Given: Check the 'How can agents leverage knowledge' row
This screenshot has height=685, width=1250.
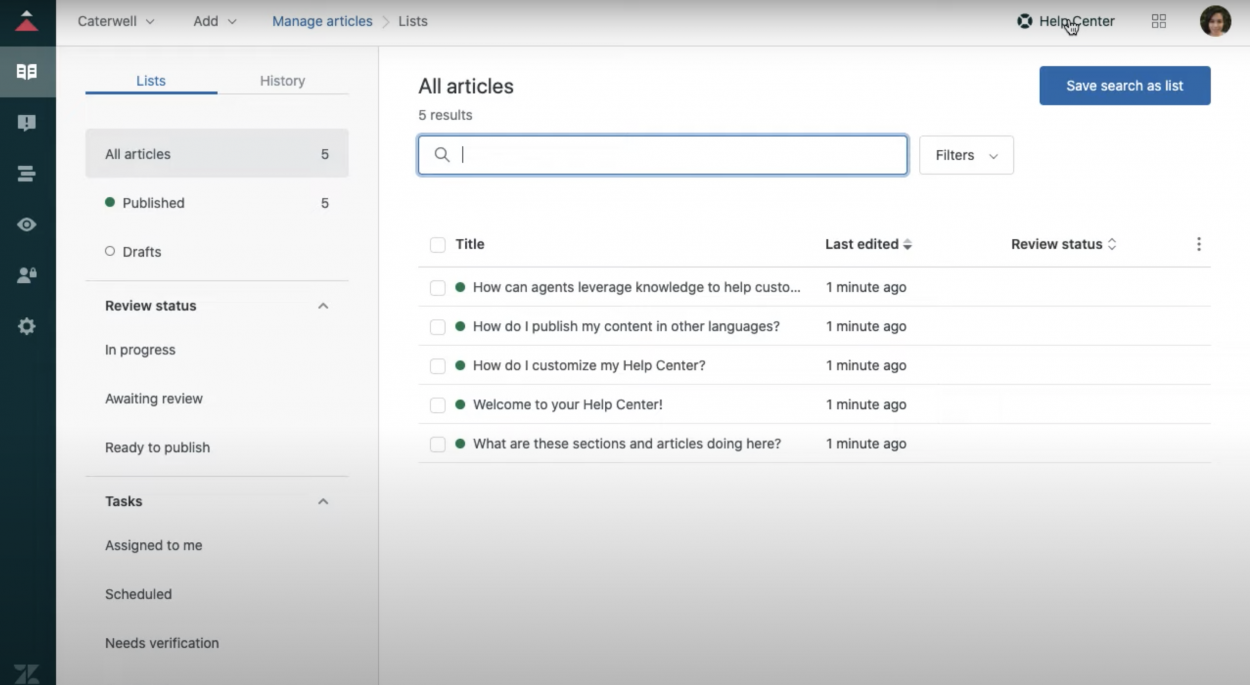Looking at the screenshot, I should click(x=437, y=288).
